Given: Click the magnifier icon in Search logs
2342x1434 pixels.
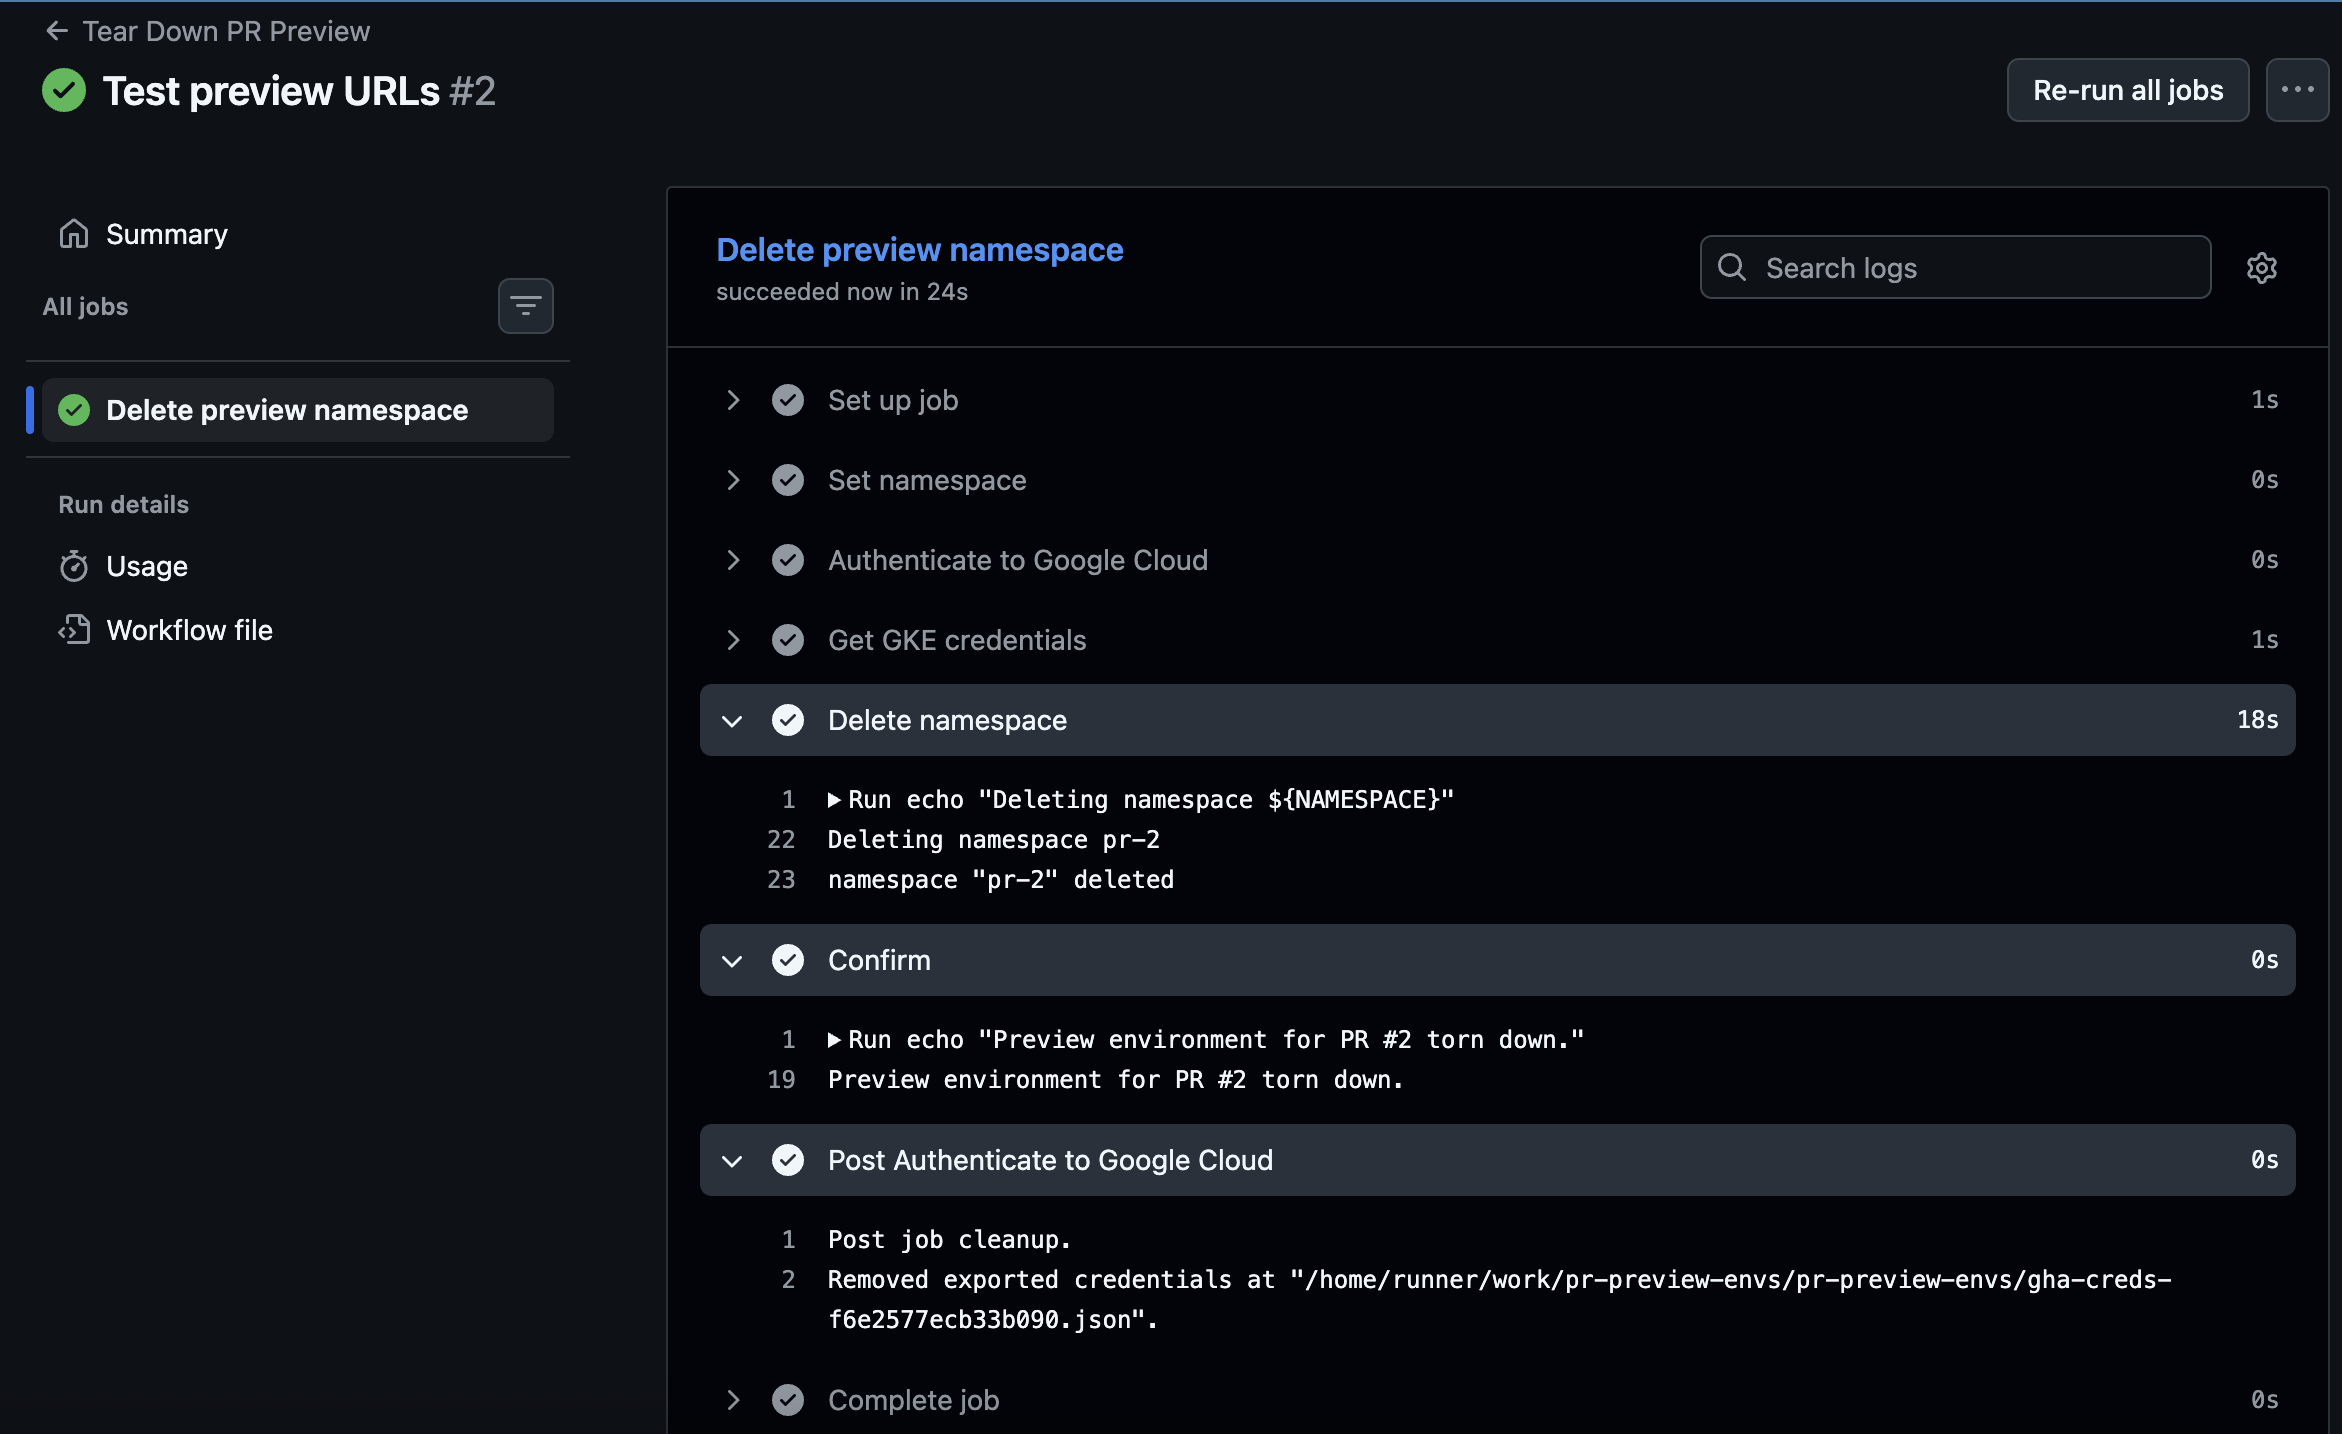Looking at the screenshot, I should (1732, 267).
